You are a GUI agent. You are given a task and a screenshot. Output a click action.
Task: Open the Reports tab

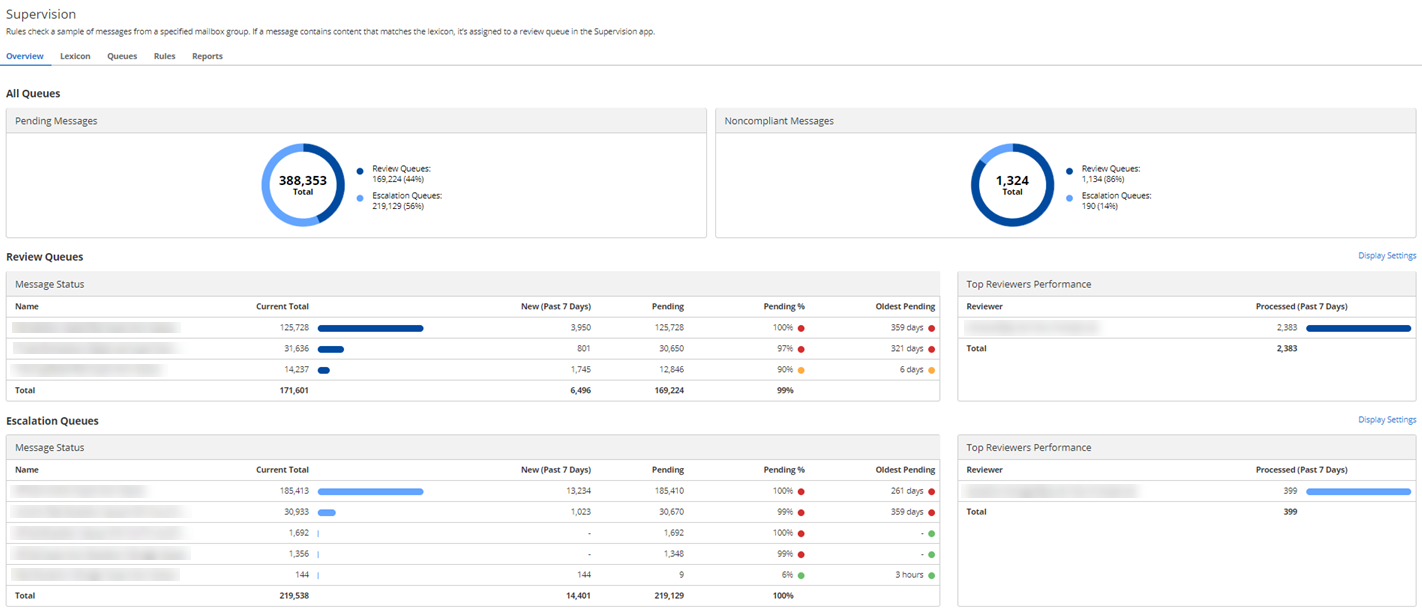(x=207, y=56)
